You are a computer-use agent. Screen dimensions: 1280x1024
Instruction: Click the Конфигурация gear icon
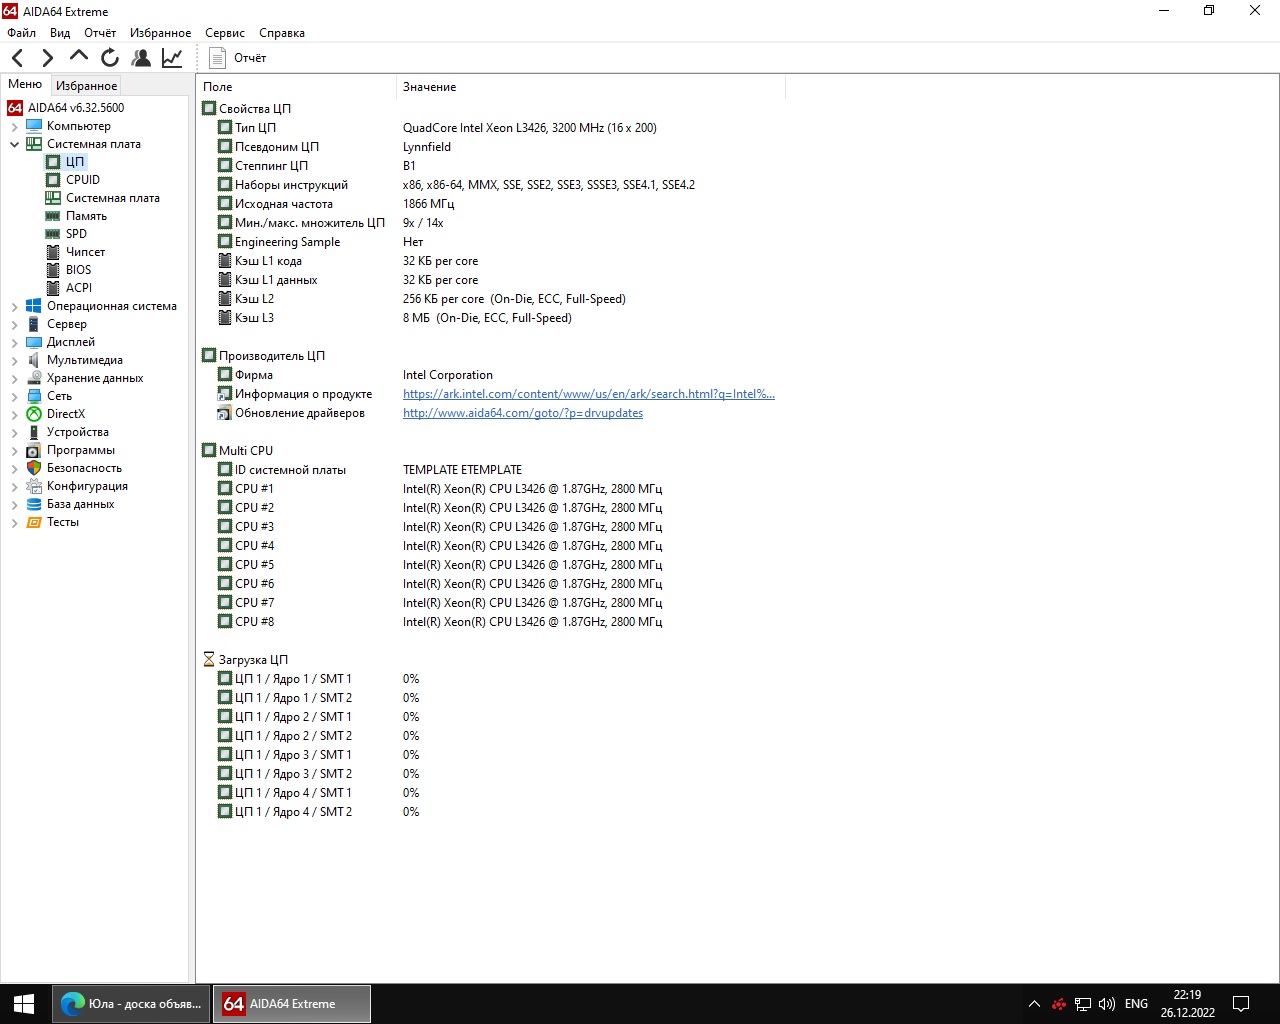tap(34, 486)
